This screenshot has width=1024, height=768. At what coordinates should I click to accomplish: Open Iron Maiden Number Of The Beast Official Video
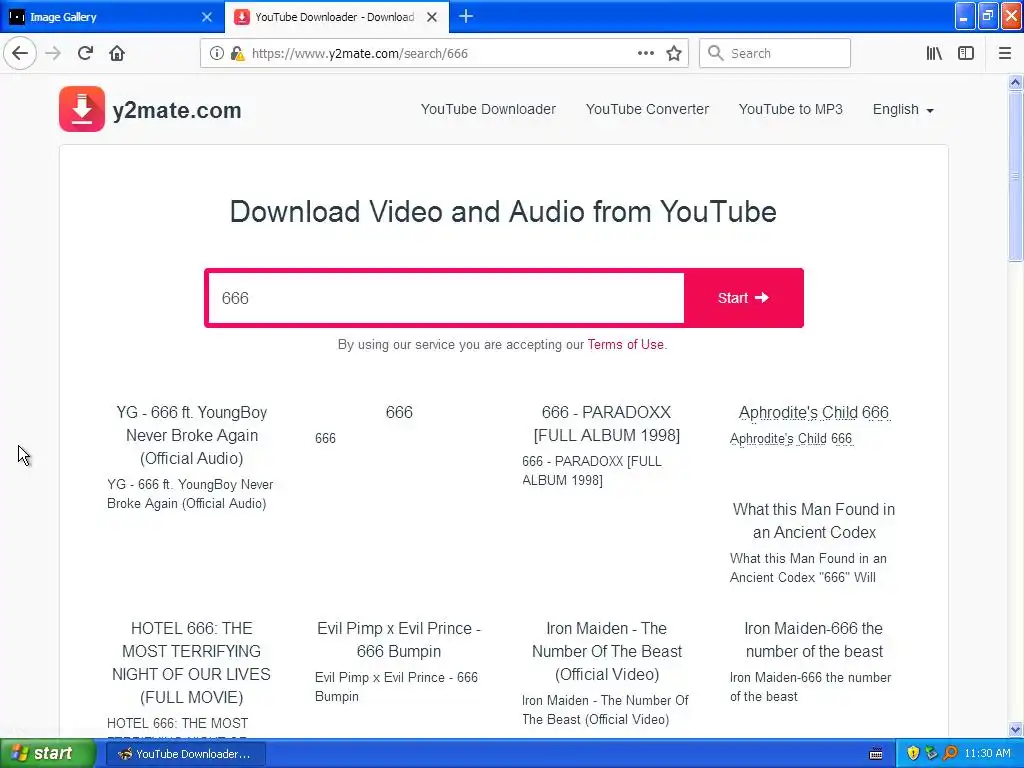[607, 651]
